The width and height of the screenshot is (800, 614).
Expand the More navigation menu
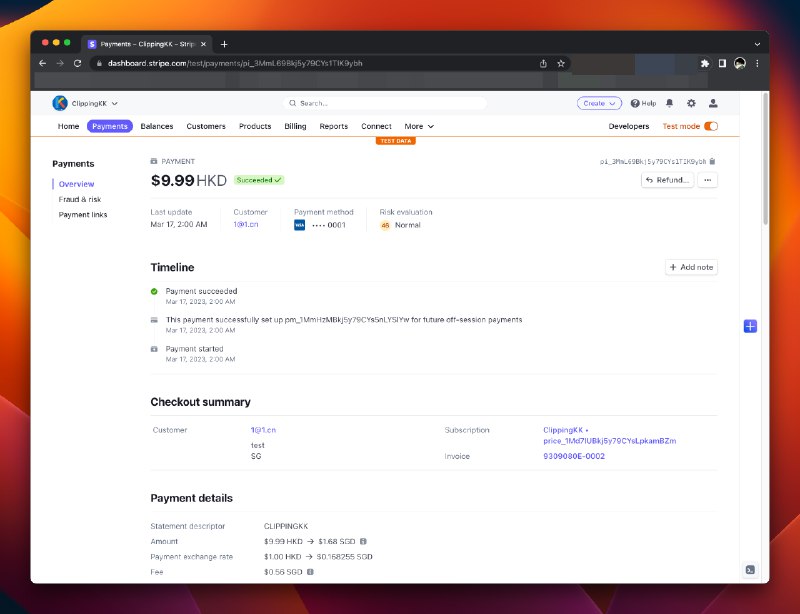[419, 127]
